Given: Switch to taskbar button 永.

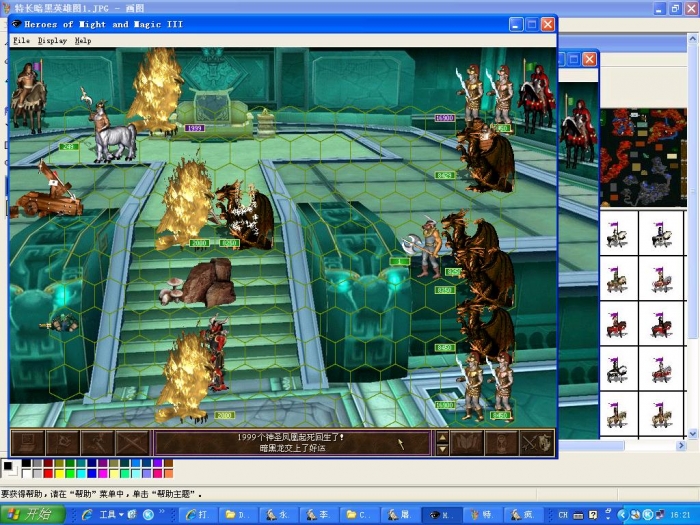Looking at the screenshot, I should 278,515.
